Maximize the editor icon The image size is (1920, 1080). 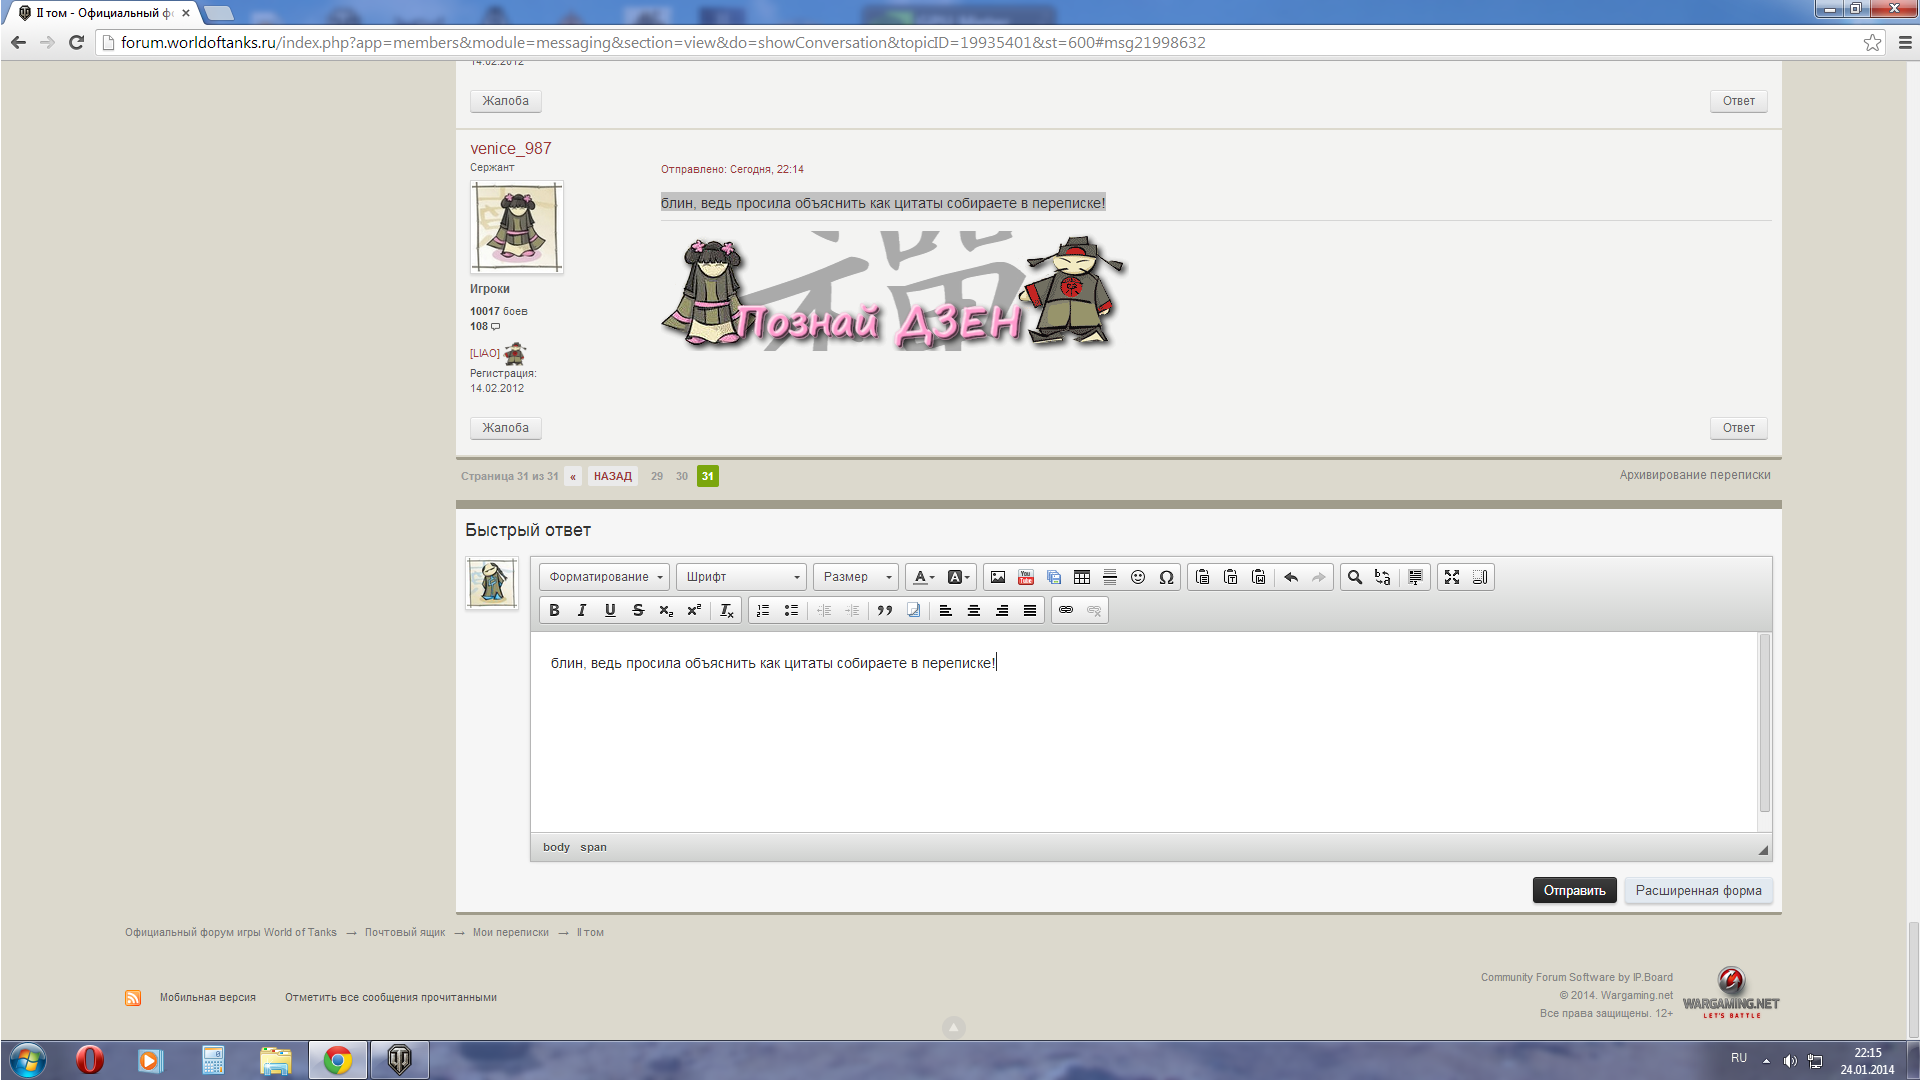click(1452, 577)
